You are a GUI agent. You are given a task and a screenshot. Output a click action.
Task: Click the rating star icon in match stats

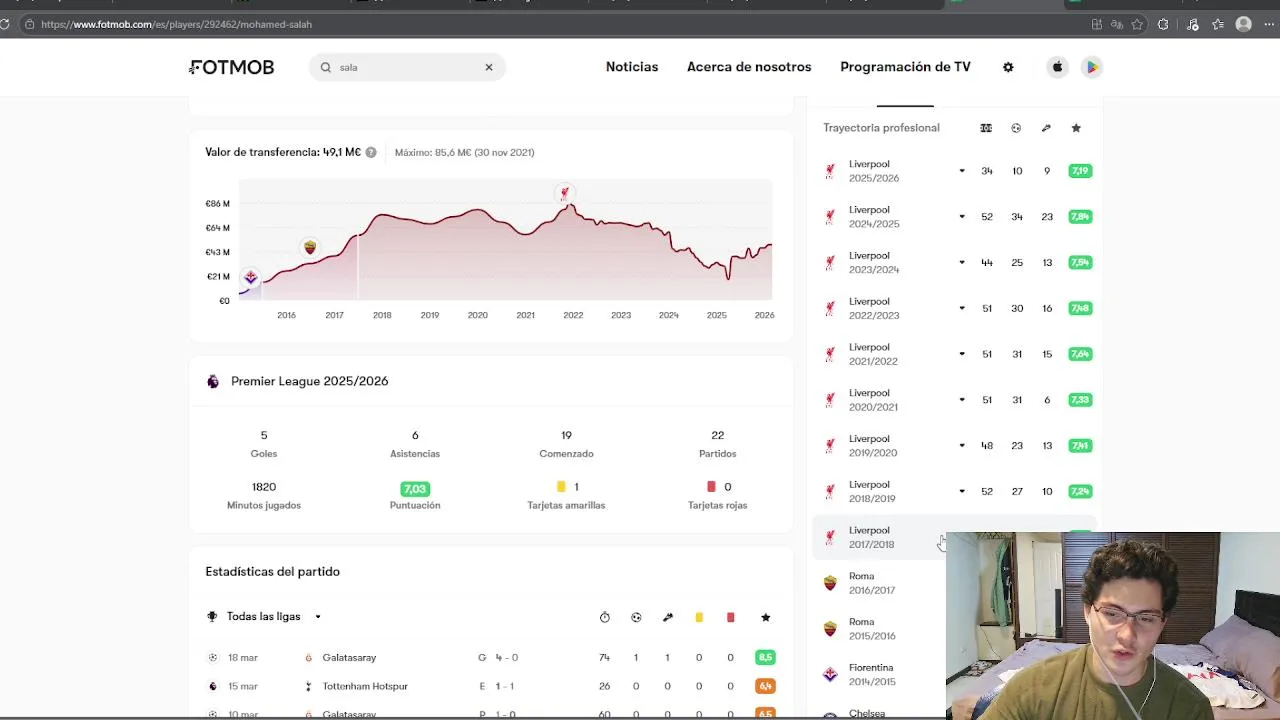click(x=766, y=617)
